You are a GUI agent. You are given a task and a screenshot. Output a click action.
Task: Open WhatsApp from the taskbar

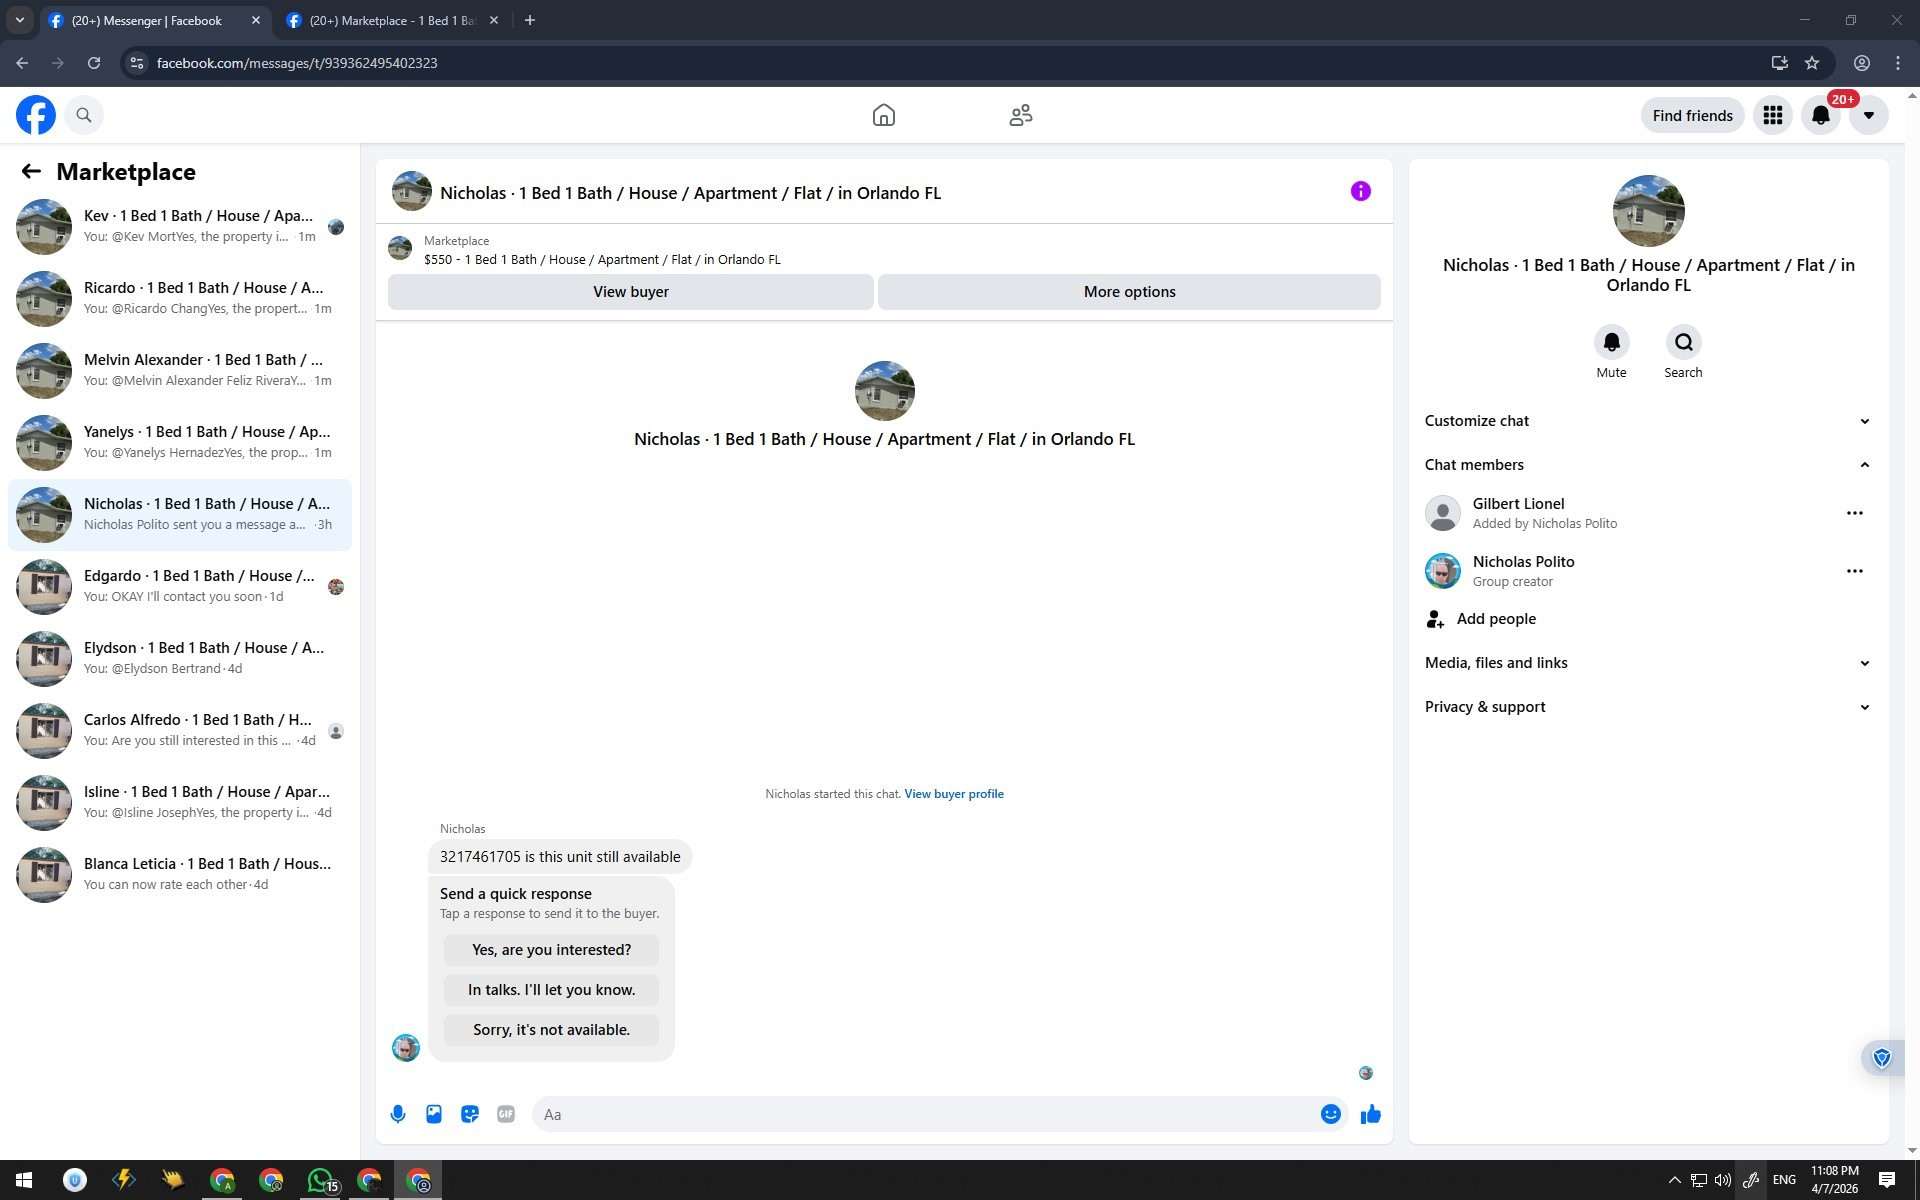(320, 1180)
